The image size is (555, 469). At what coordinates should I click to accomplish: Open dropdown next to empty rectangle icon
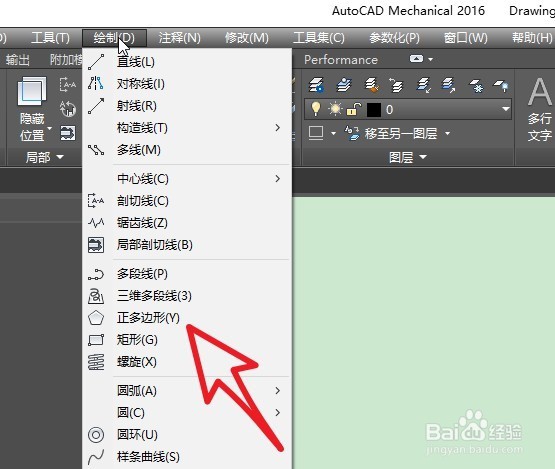(333, 133)
